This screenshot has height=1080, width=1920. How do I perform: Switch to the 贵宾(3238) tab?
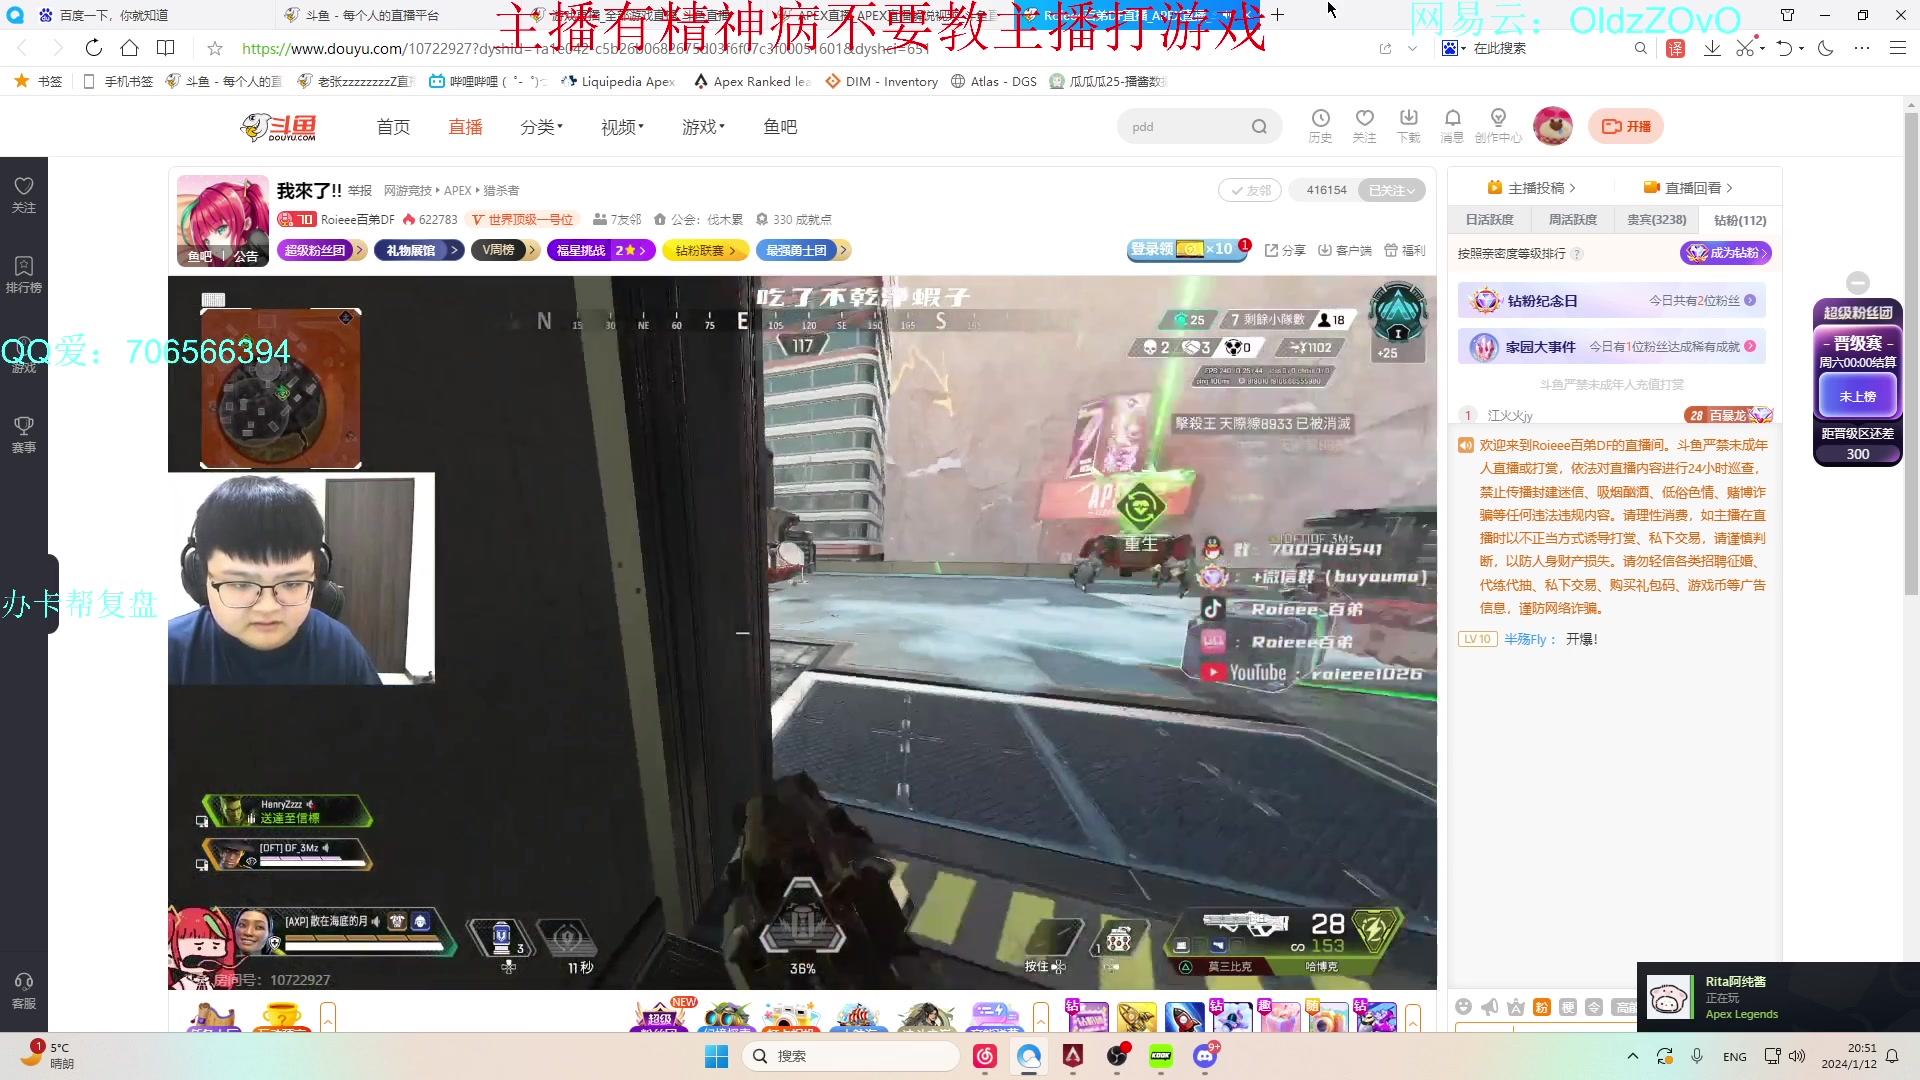1656,220
